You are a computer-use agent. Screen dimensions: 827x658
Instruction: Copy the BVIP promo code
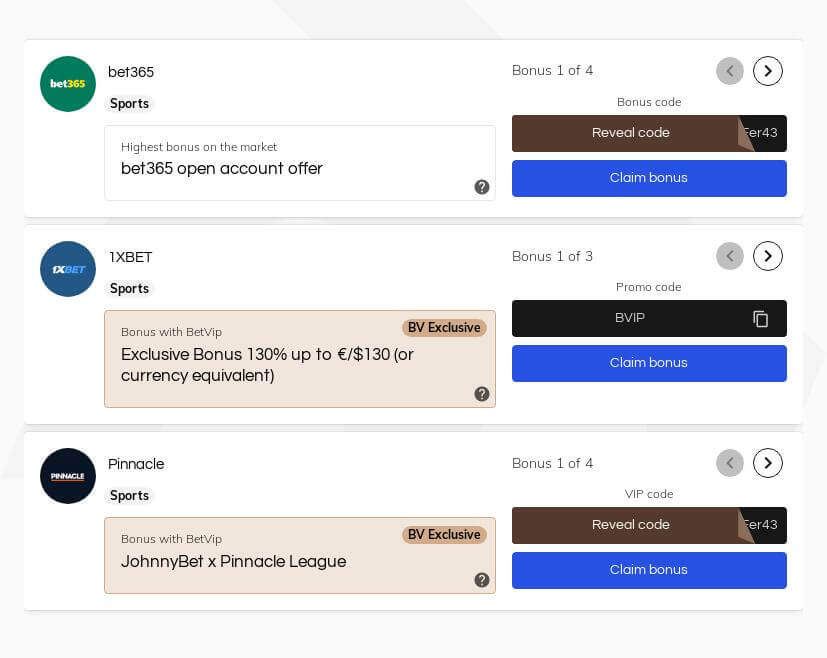[761, 319]
